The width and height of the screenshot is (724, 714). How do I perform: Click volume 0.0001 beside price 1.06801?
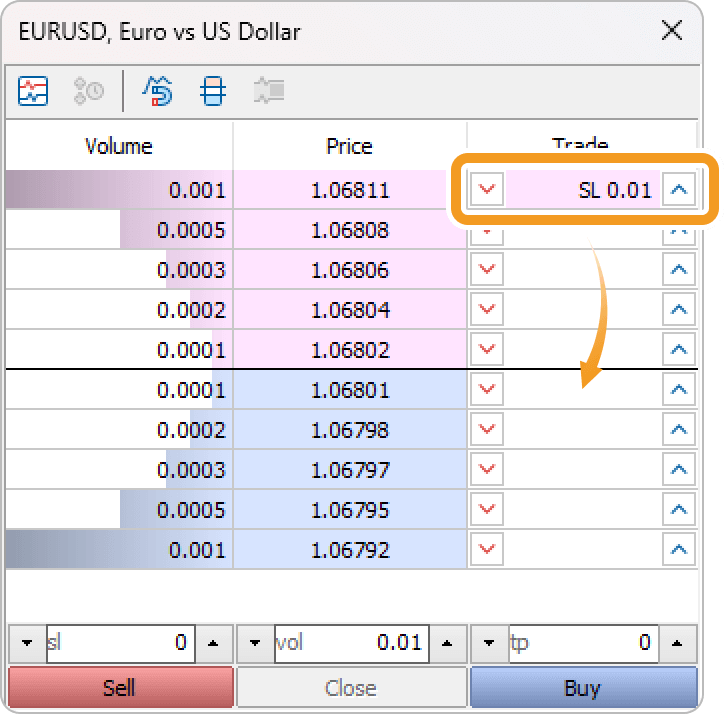coord(119,390)
